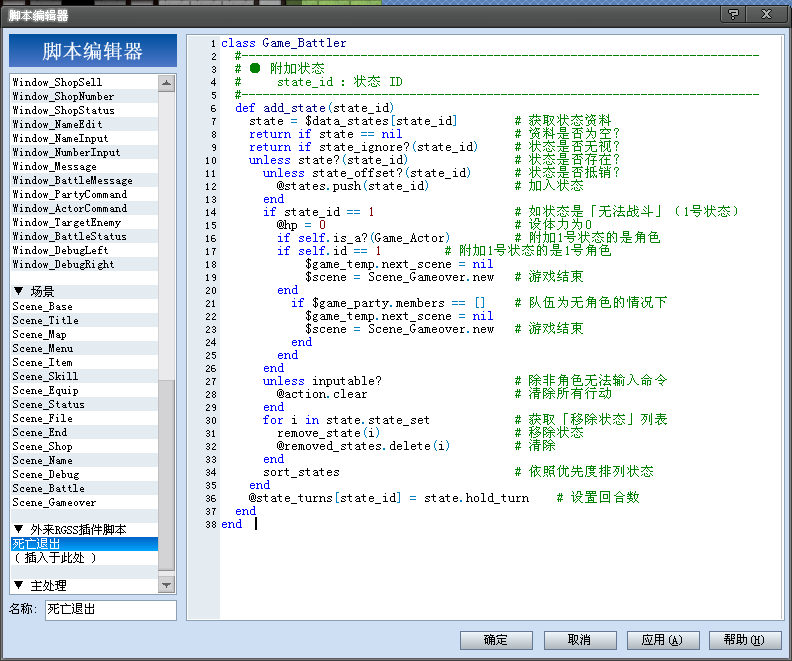This screenshot has height=661, width=792.
Task: Click line '@states.push(state_id)'
Action: [353, 186]
